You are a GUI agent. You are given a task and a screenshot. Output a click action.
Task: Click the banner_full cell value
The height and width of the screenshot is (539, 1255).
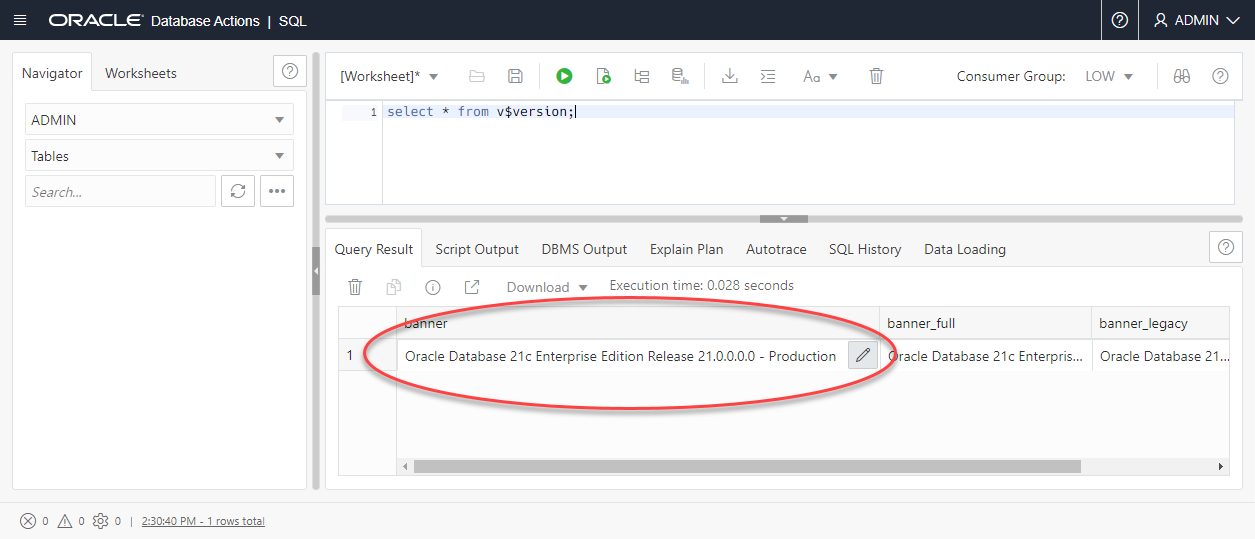tap(985, 356)
